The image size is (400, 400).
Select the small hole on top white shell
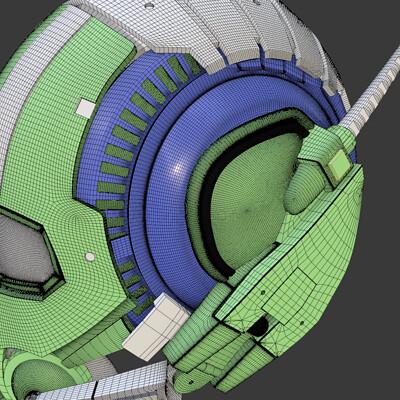point(150,5)
